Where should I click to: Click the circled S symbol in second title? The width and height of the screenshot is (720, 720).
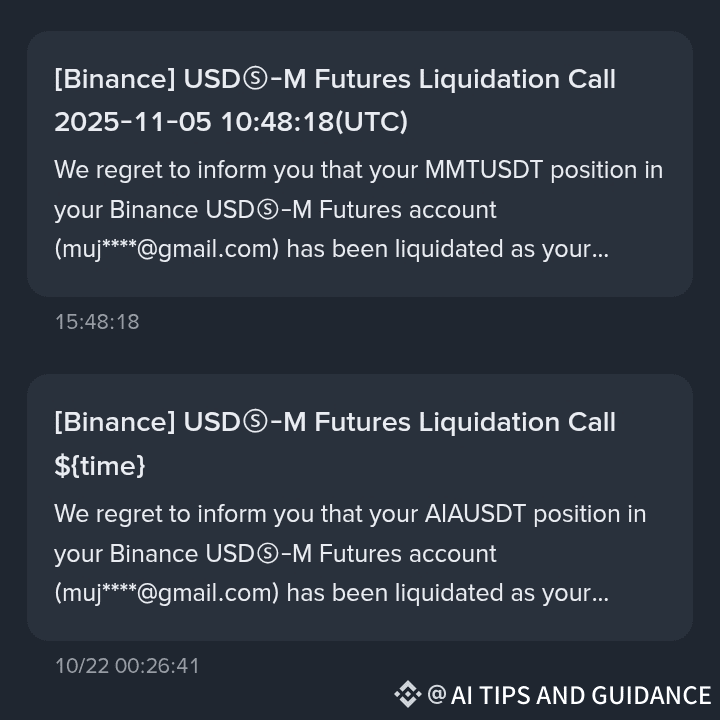click(255, 422)
